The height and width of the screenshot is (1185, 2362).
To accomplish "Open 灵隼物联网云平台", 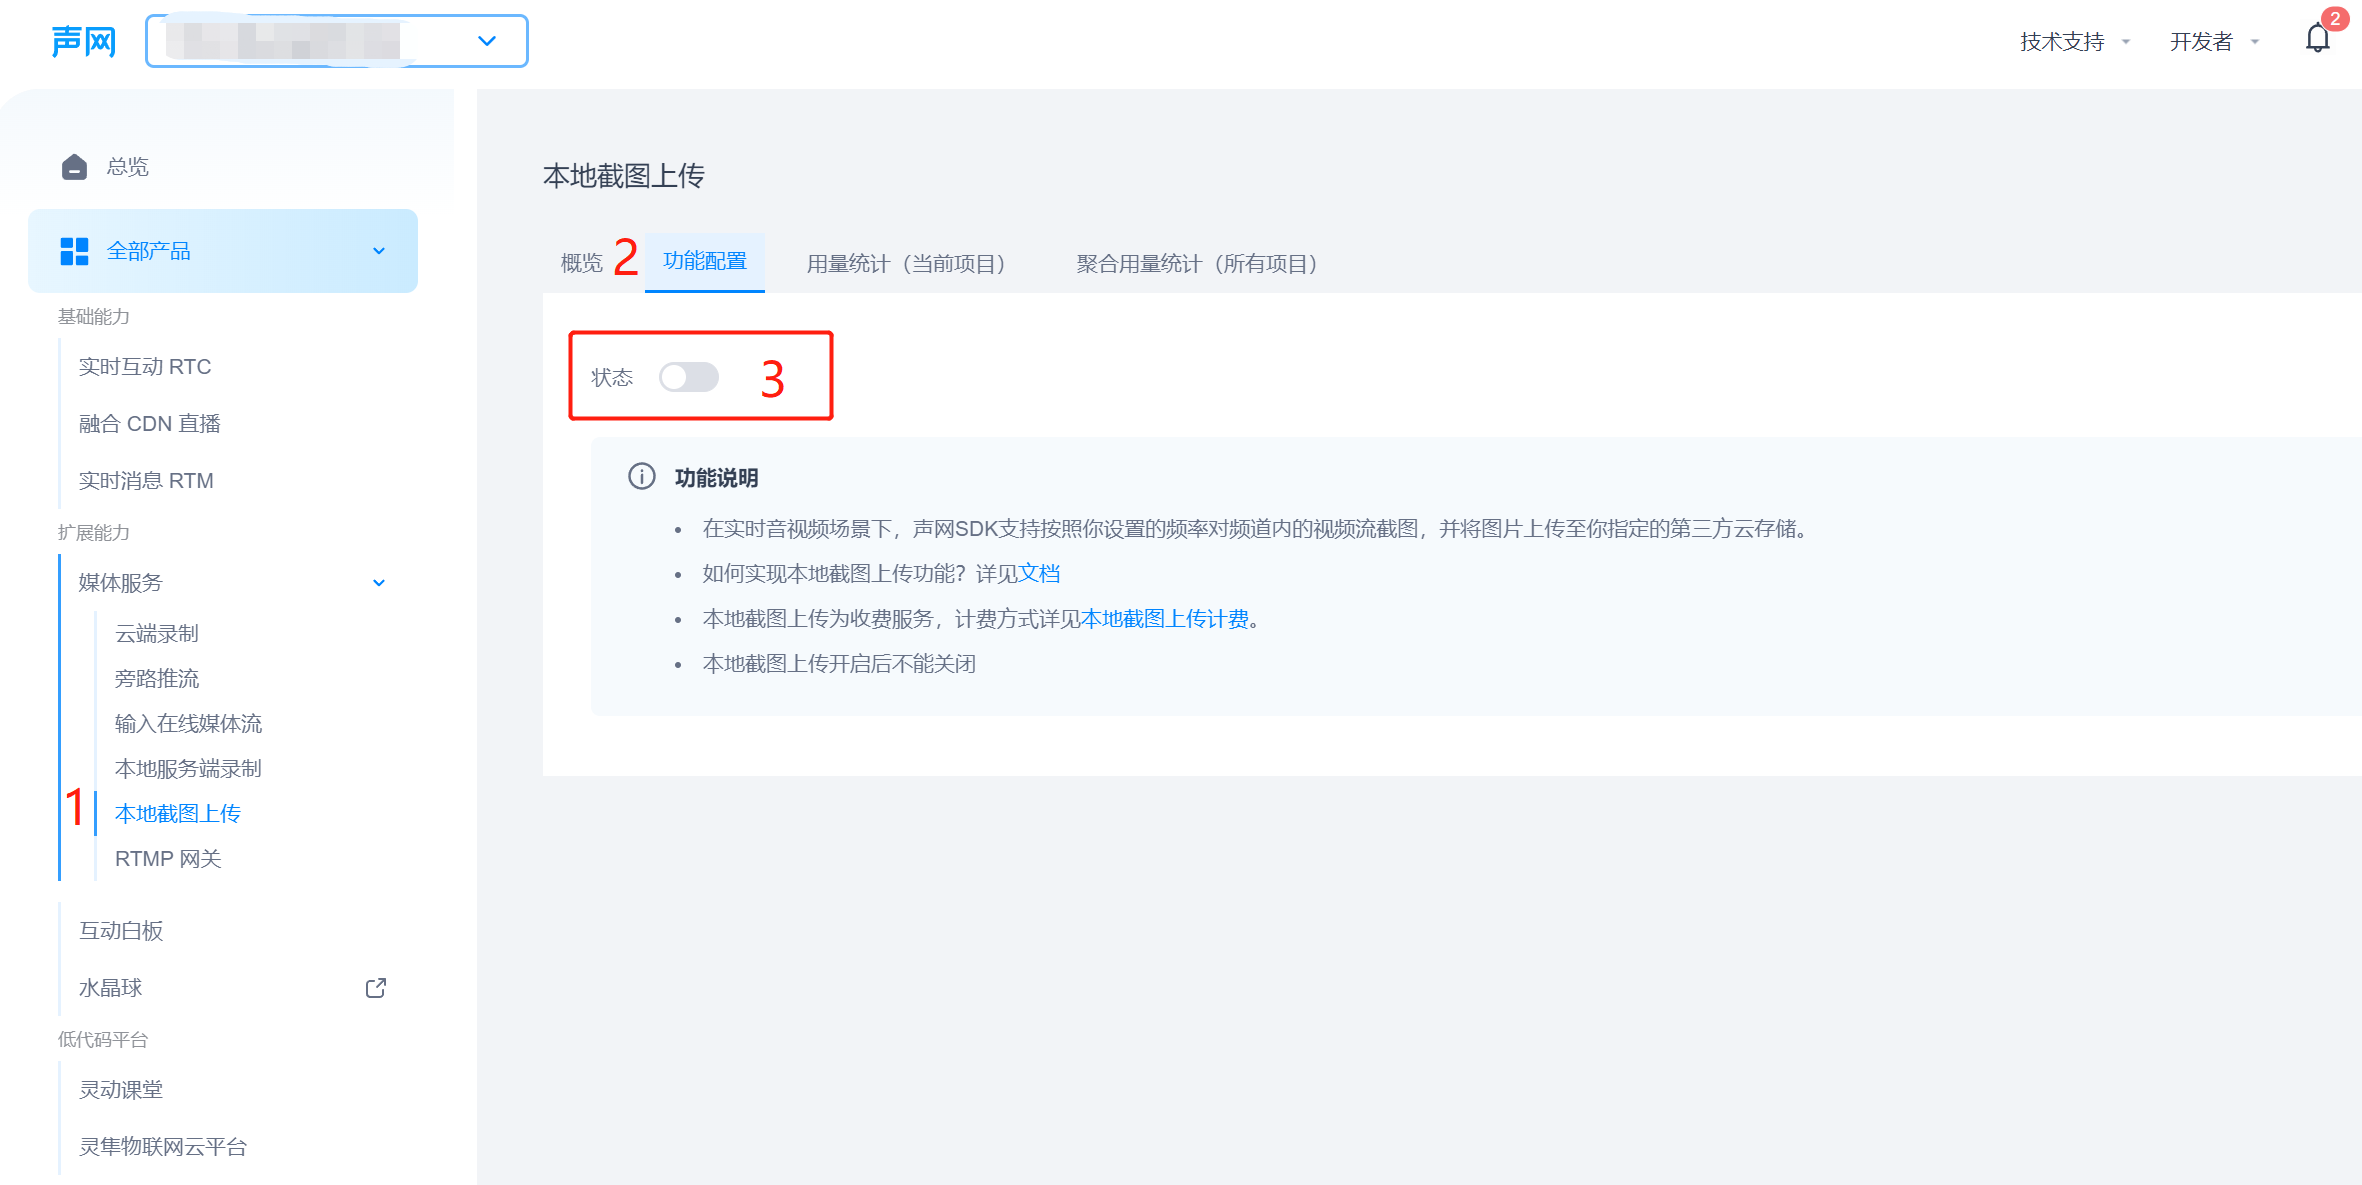I will [x=163, y=1147].
